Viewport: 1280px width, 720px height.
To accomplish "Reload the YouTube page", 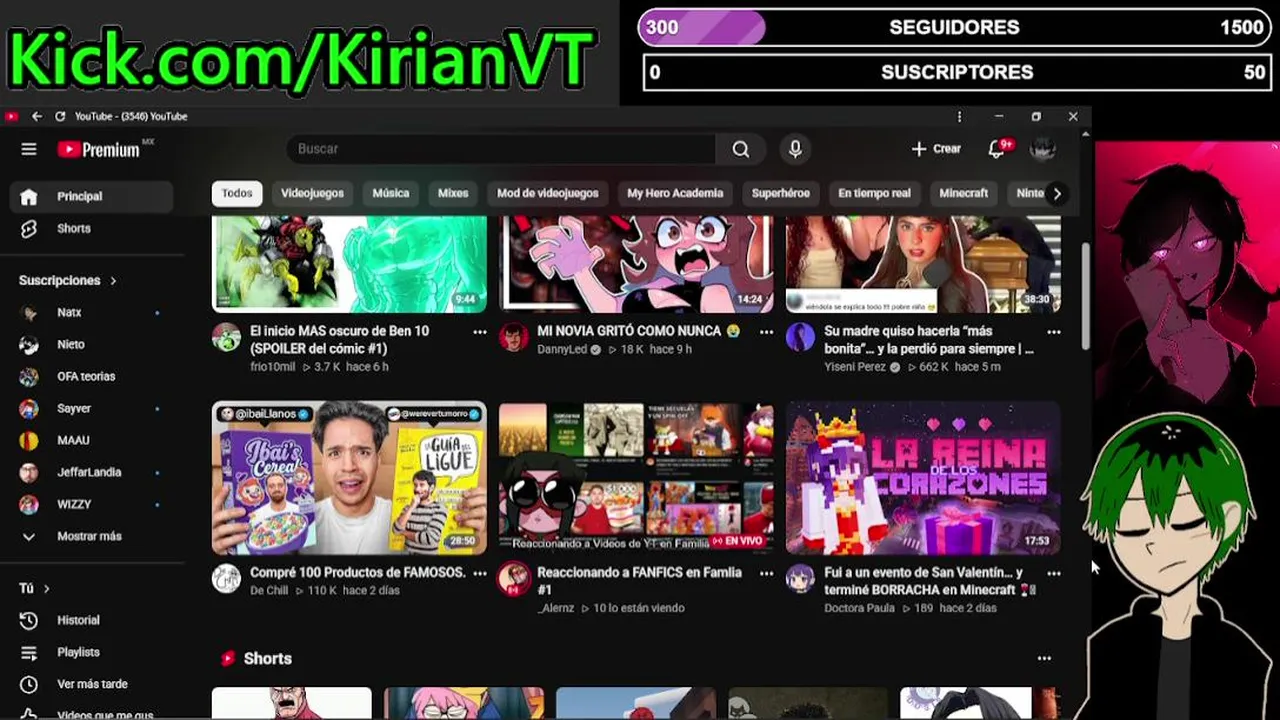I will (60, 116).
